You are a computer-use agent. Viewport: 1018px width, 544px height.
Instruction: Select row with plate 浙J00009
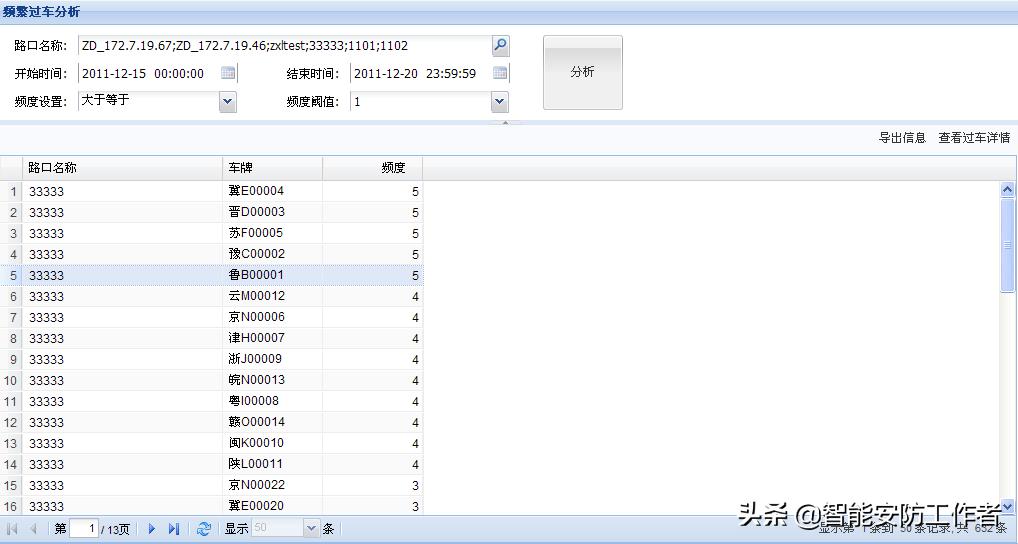click(212, 359)
